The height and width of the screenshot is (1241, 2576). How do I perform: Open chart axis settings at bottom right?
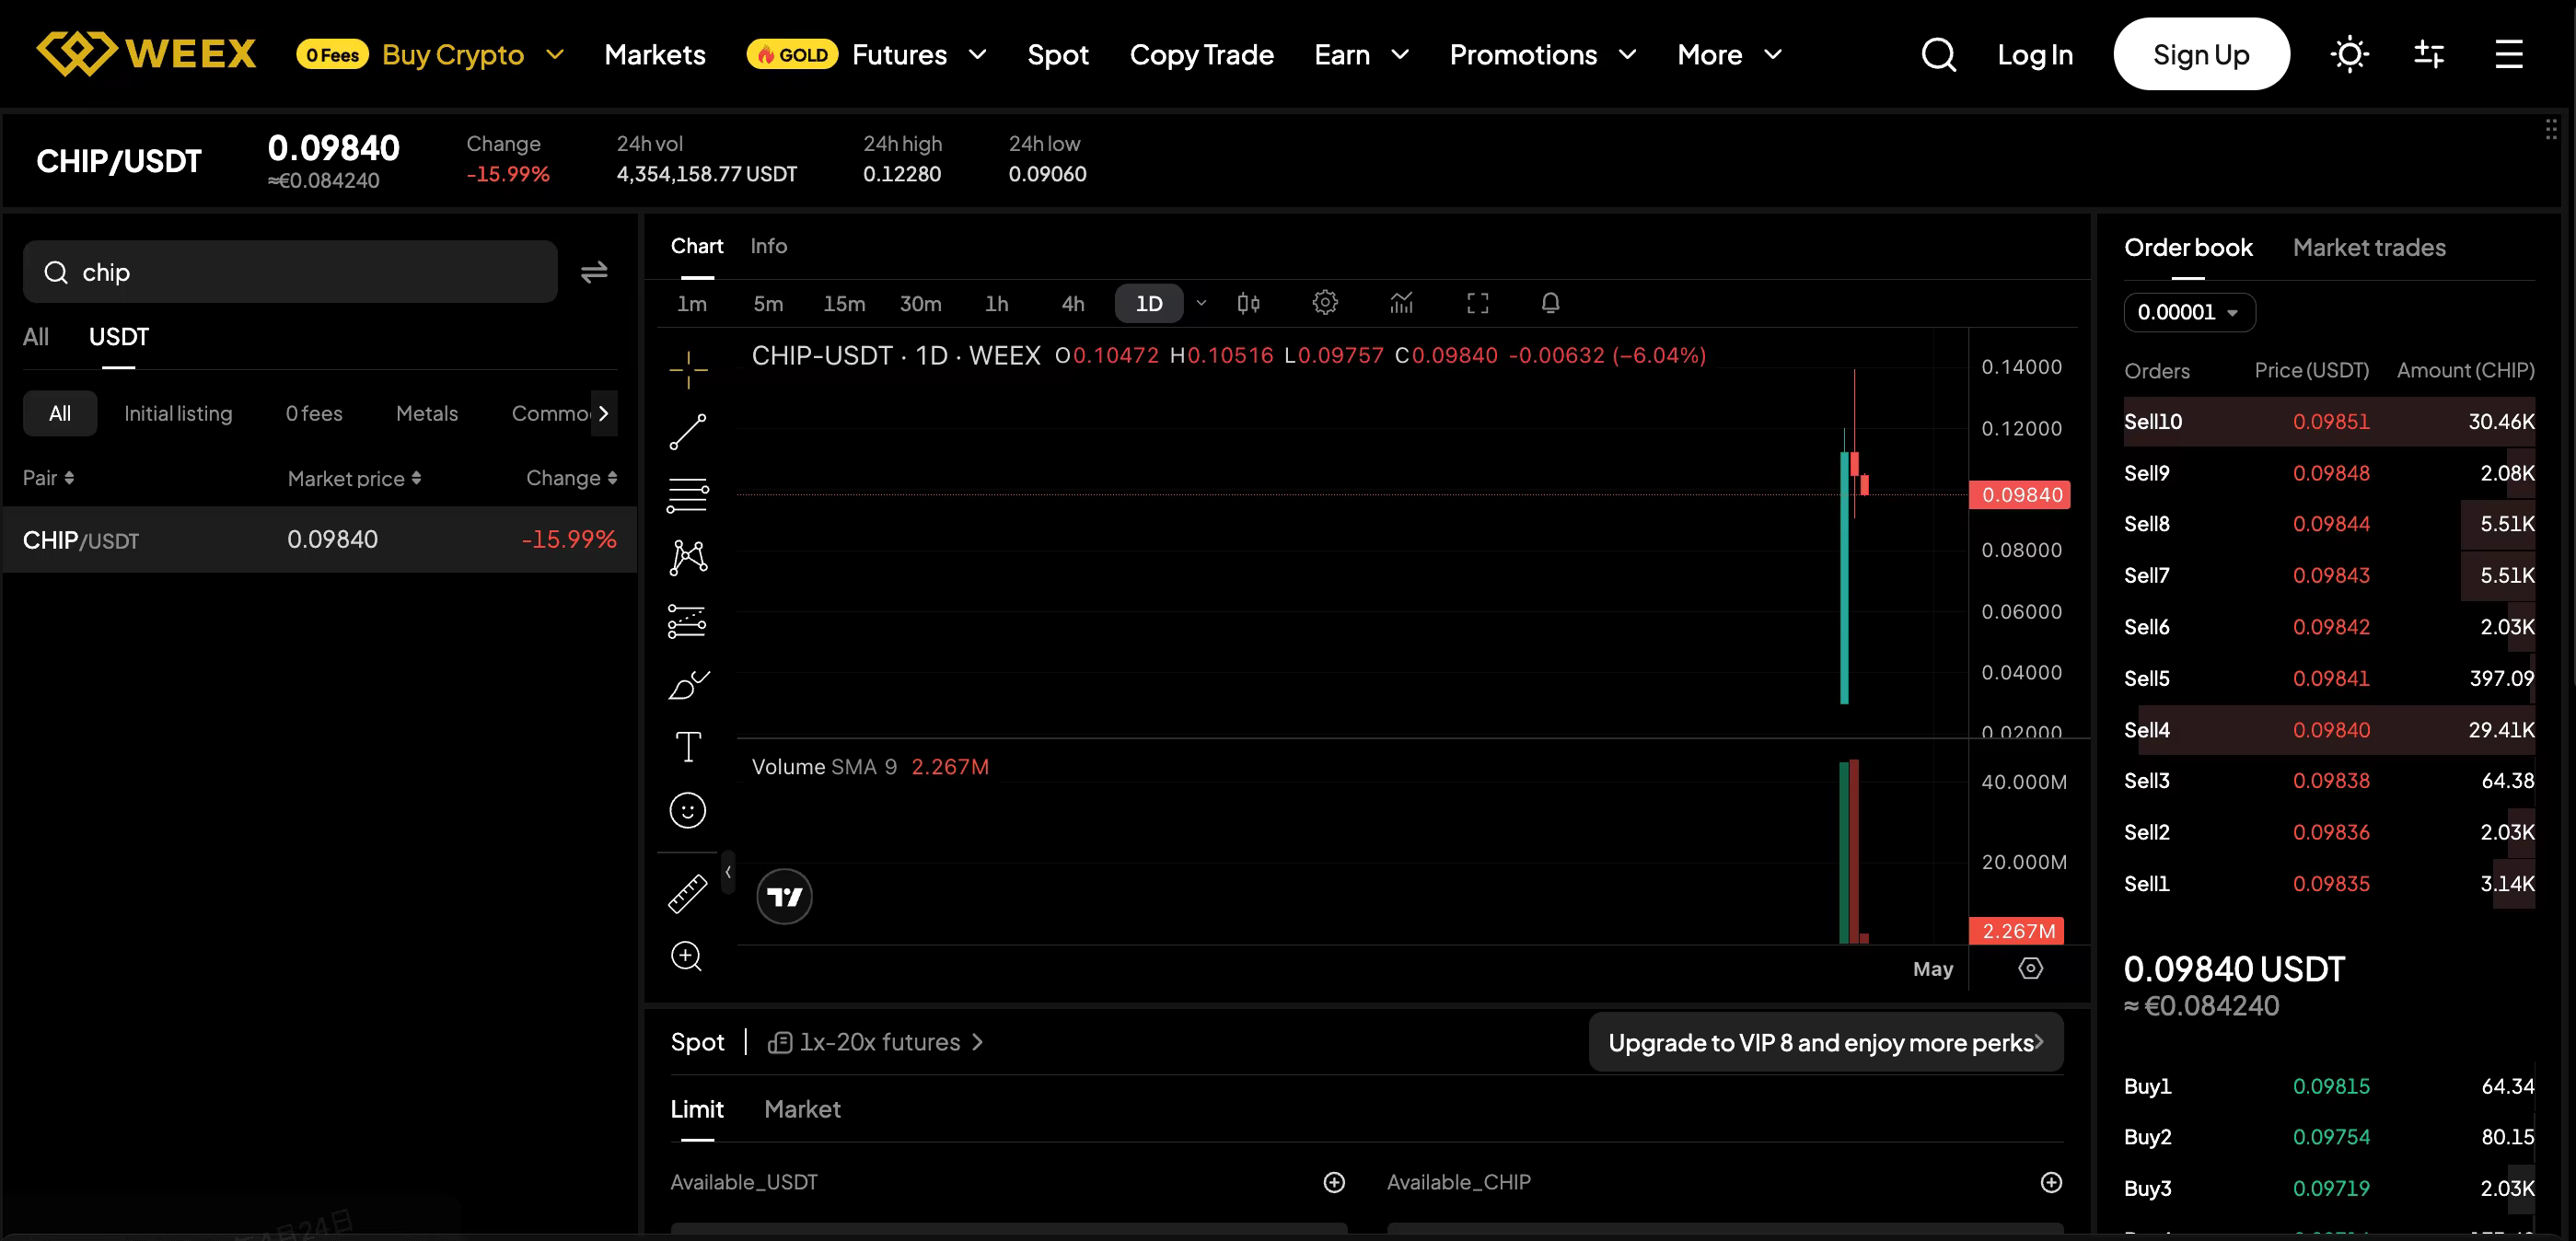[2030, 968]
